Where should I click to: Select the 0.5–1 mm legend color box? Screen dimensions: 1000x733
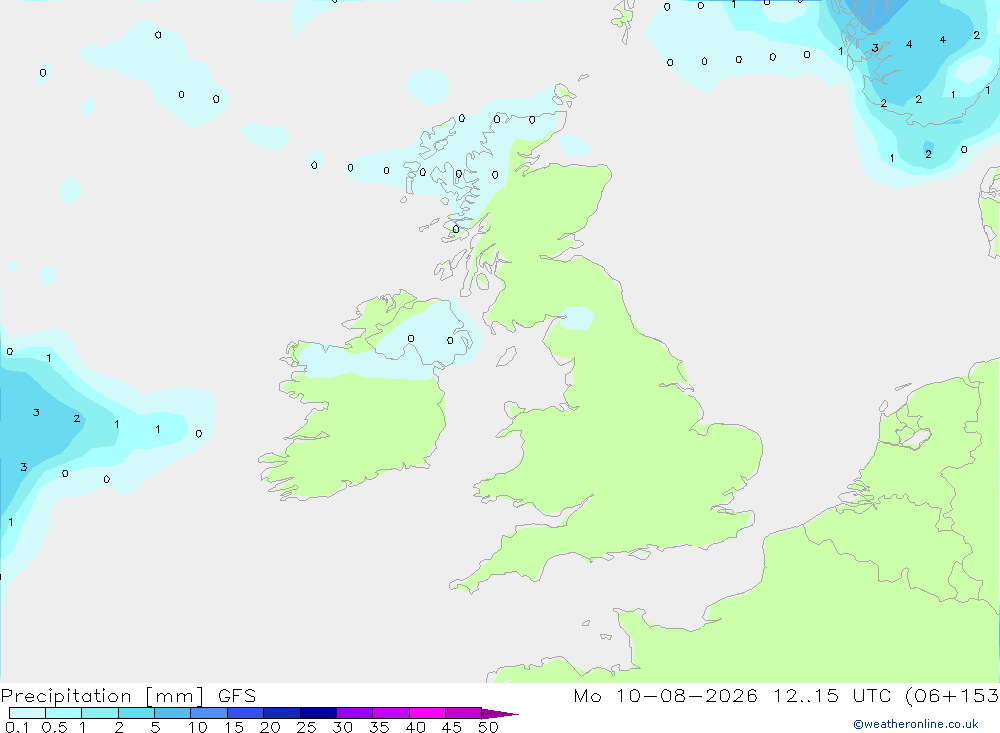pyautogui.click(x=63, y=713)
